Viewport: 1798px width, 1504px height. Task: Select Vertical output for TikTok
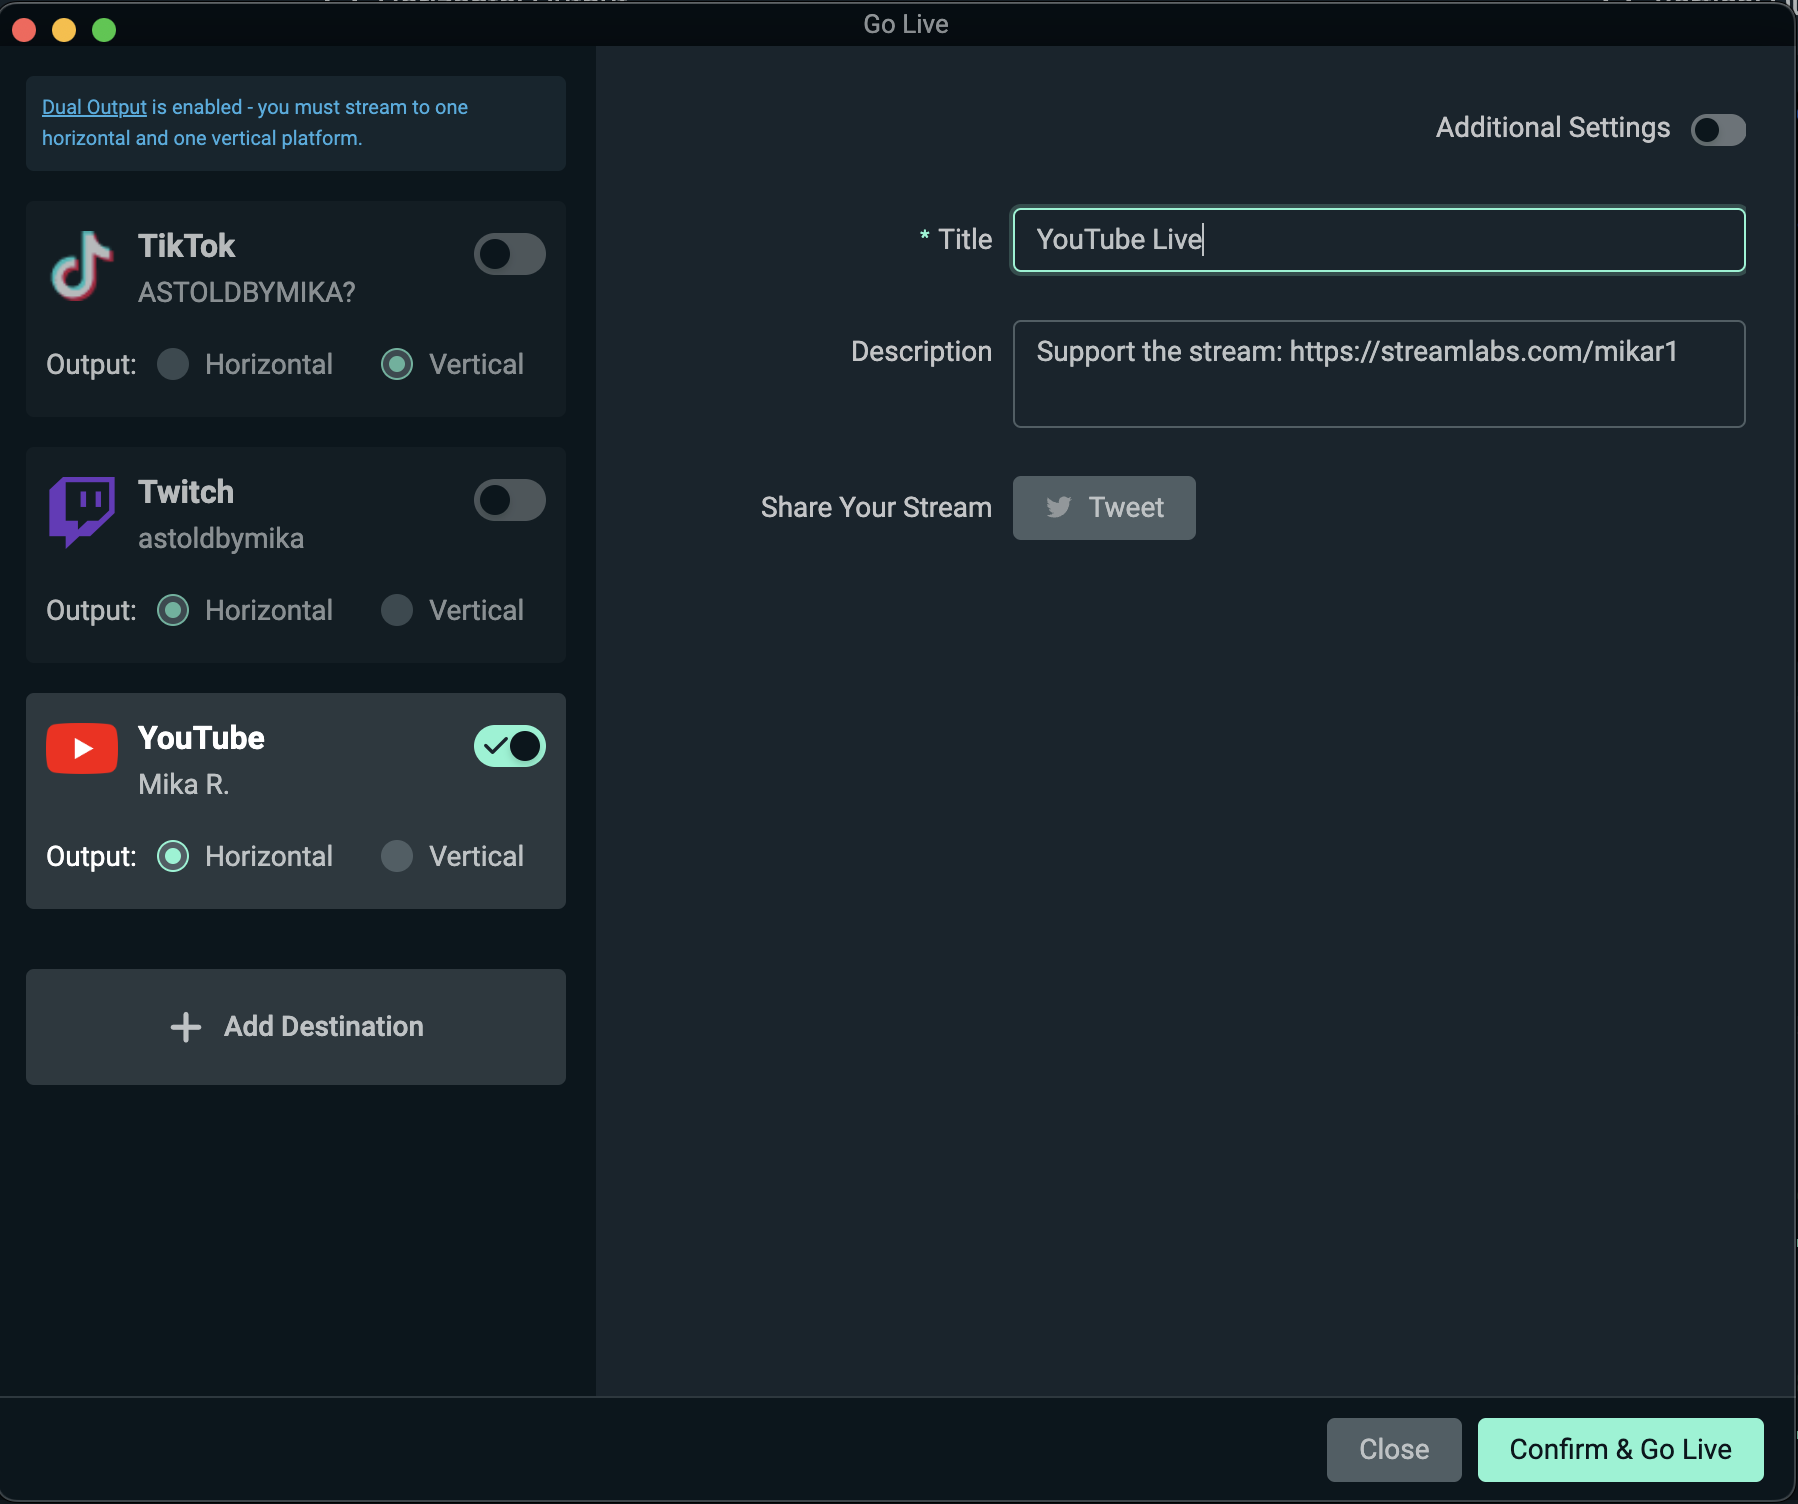(397, 364)
